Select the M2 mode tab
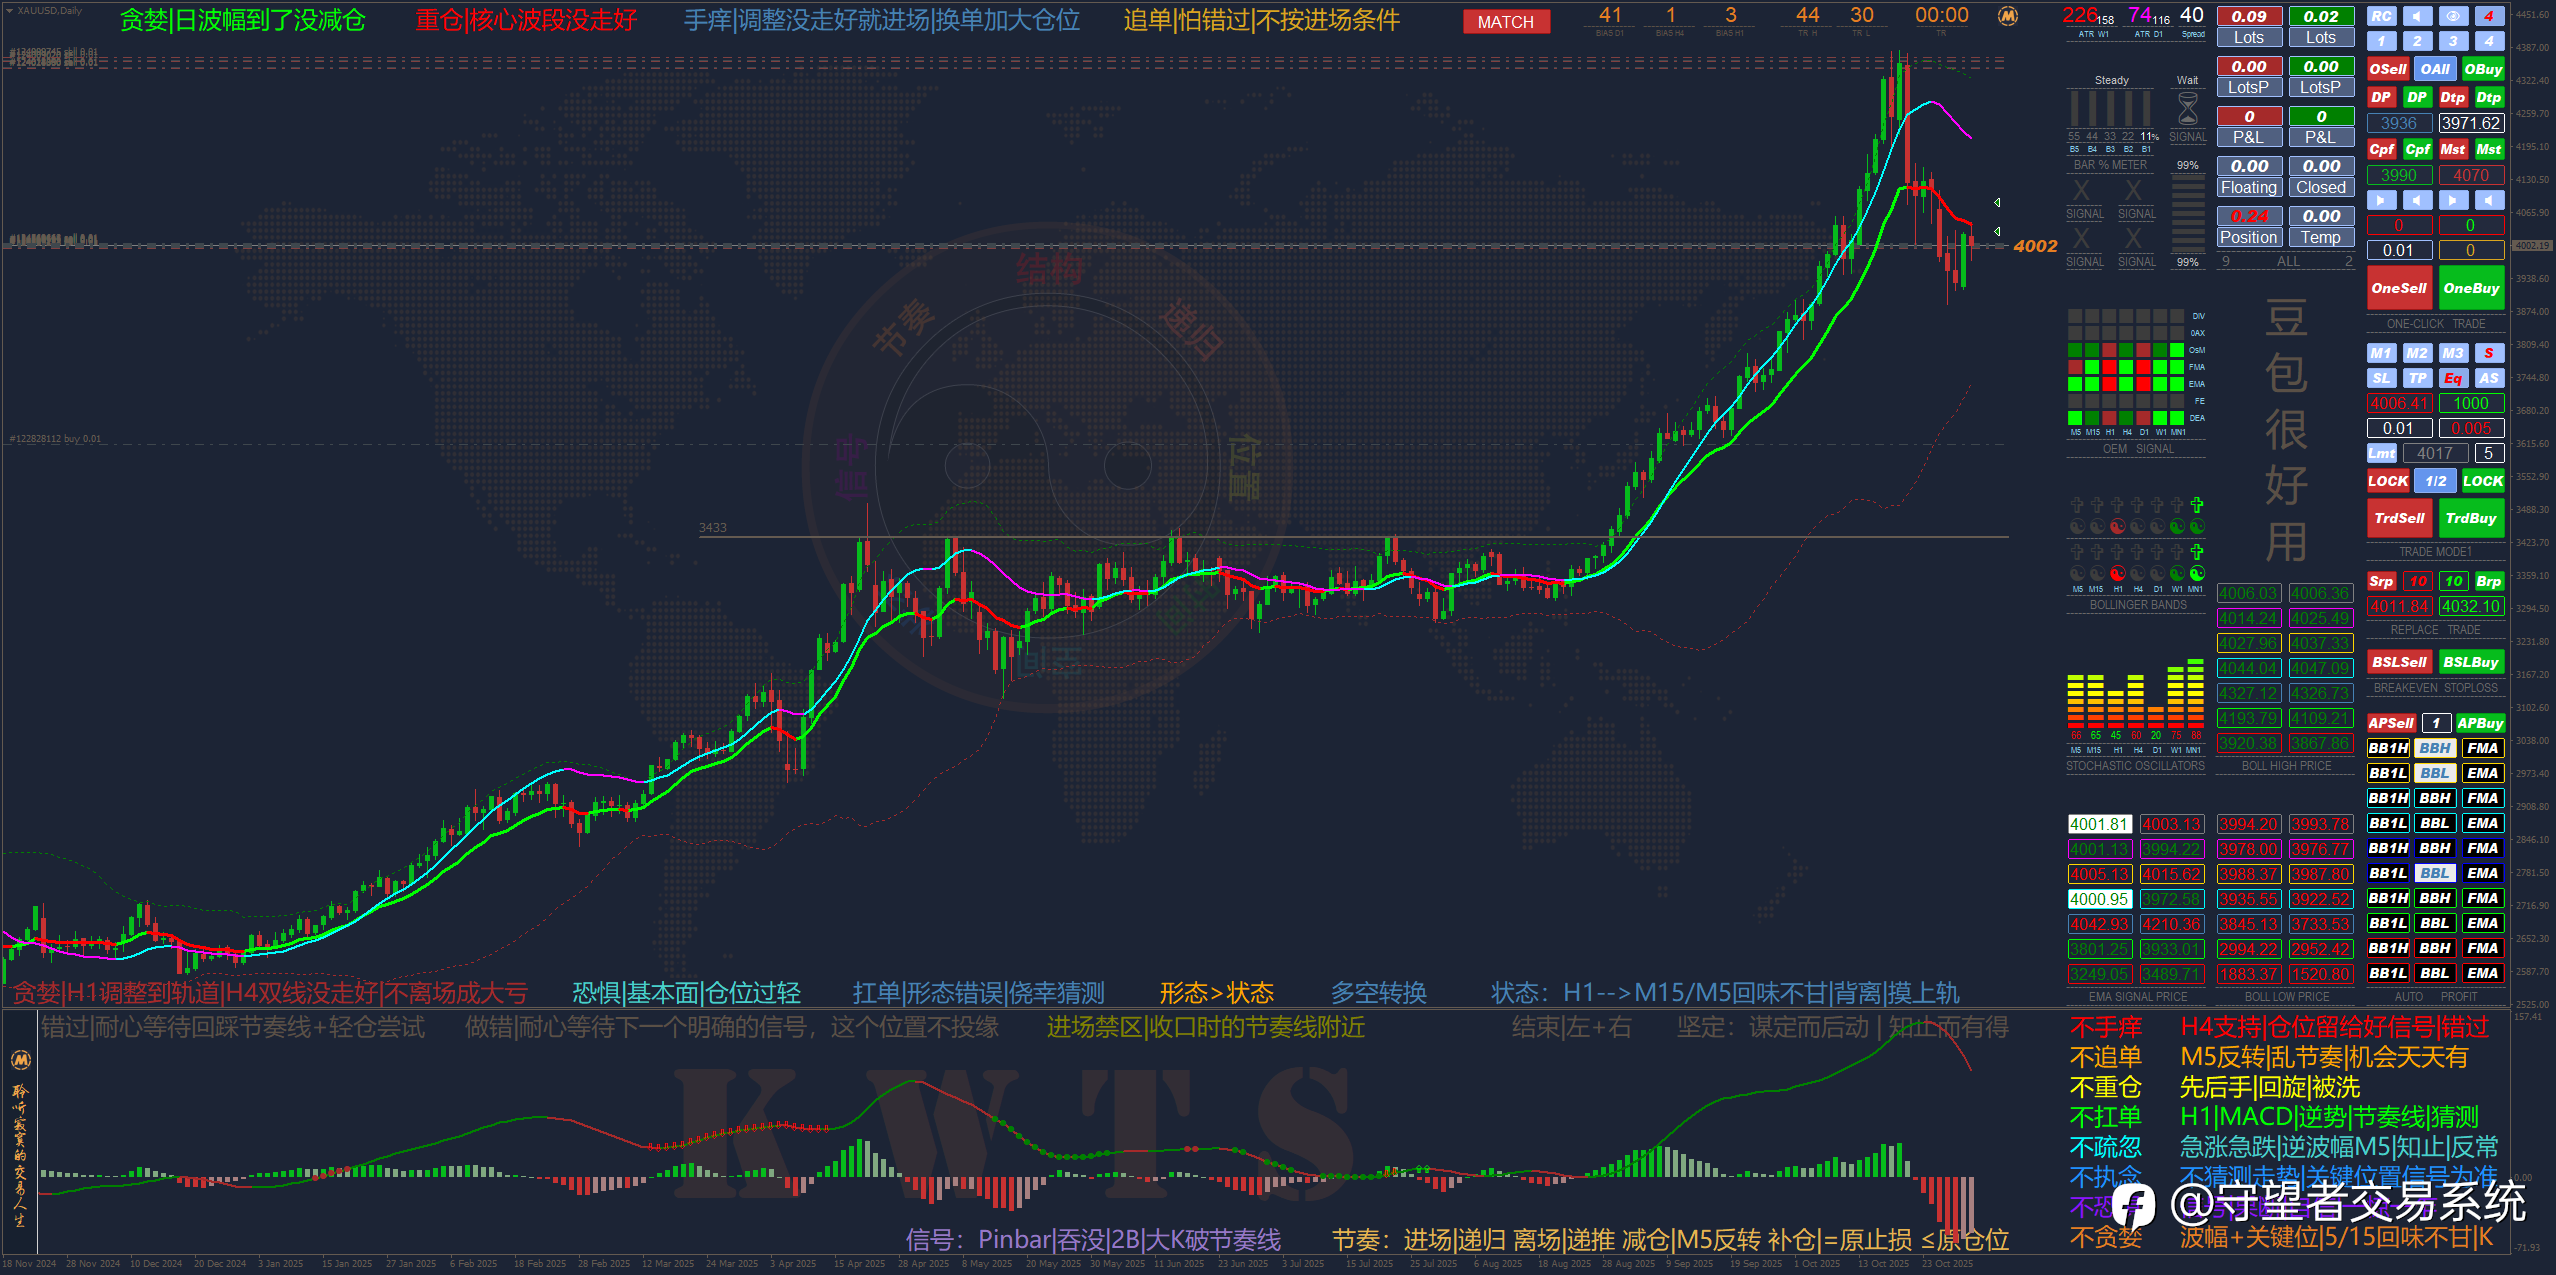Screen dimensions: 2556x1275 point(2416,353)
